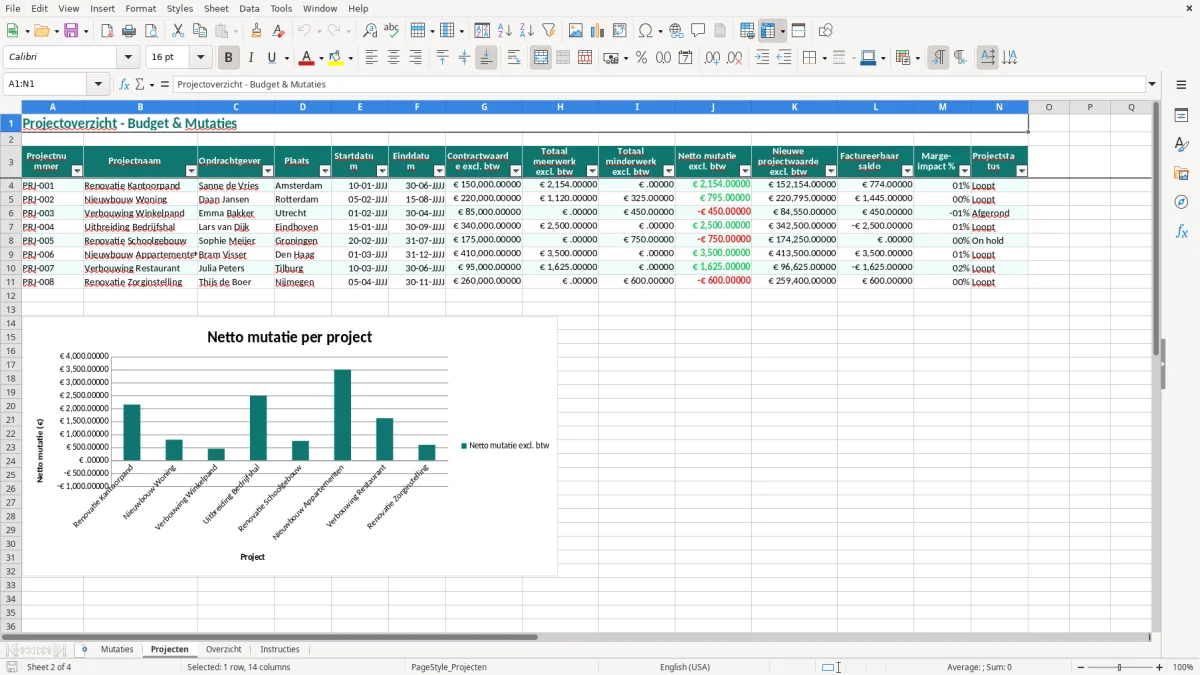
Task: Click the Insert Comment icon
Action: pos(698,31)
